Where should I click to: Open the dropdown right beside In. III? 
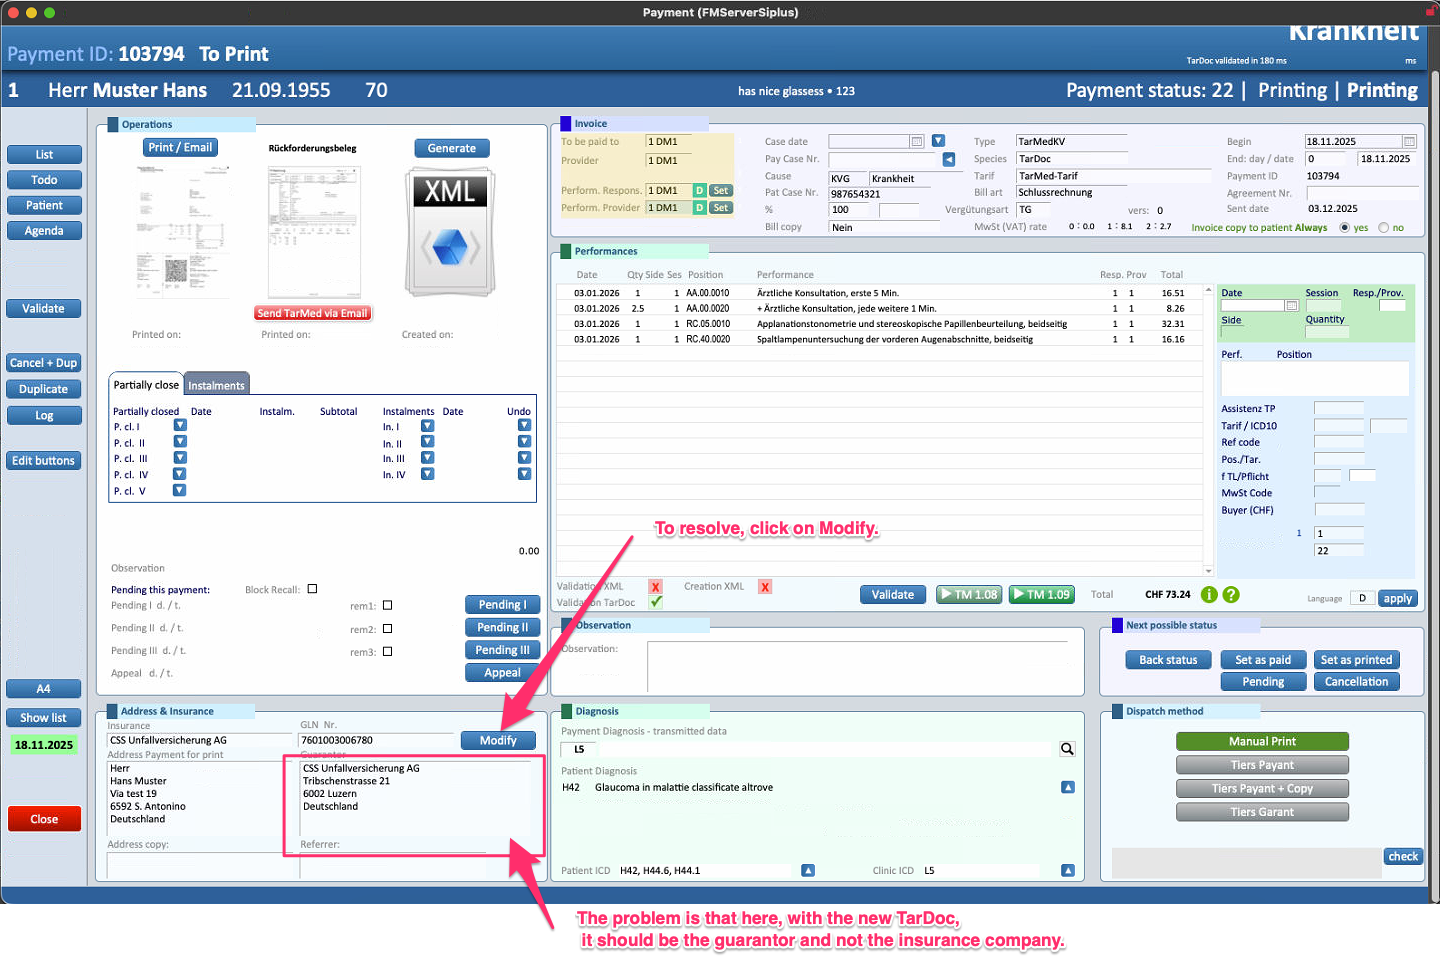[x=427, y=457]
